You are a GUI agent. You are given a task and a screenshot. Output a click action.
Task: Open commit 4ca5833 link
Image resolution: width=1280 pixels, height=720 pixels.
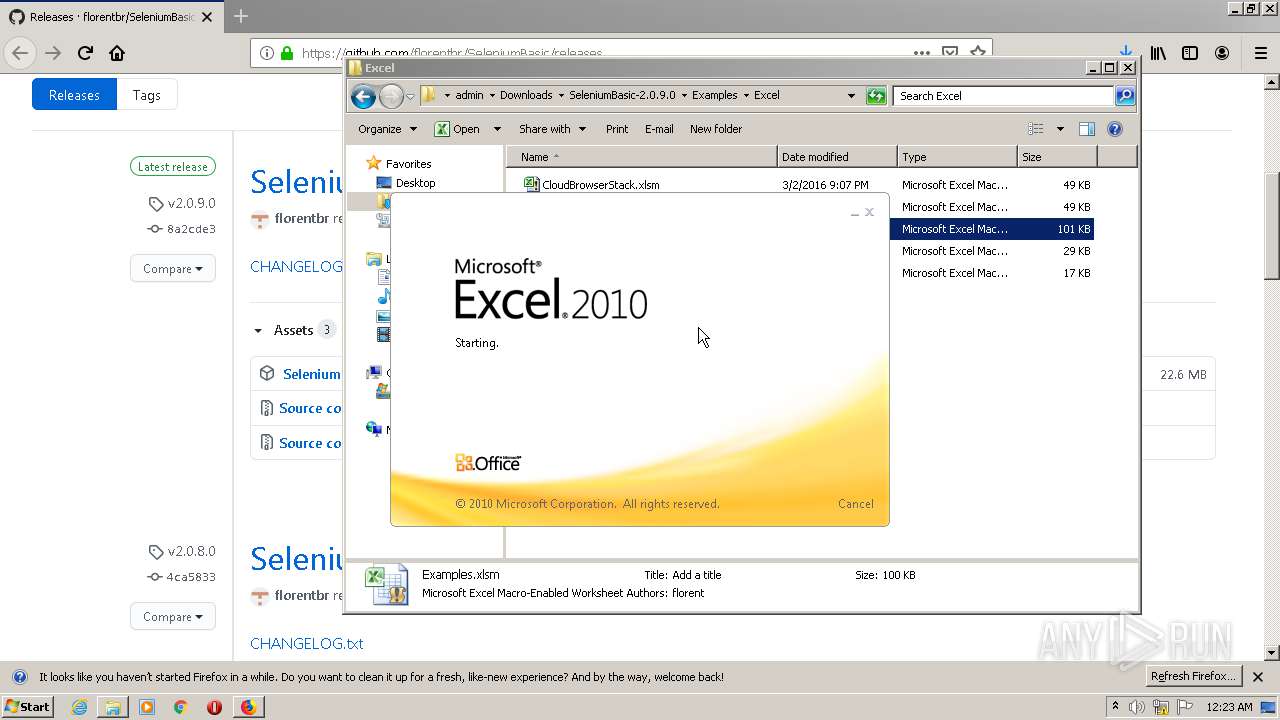click(182, 577)
